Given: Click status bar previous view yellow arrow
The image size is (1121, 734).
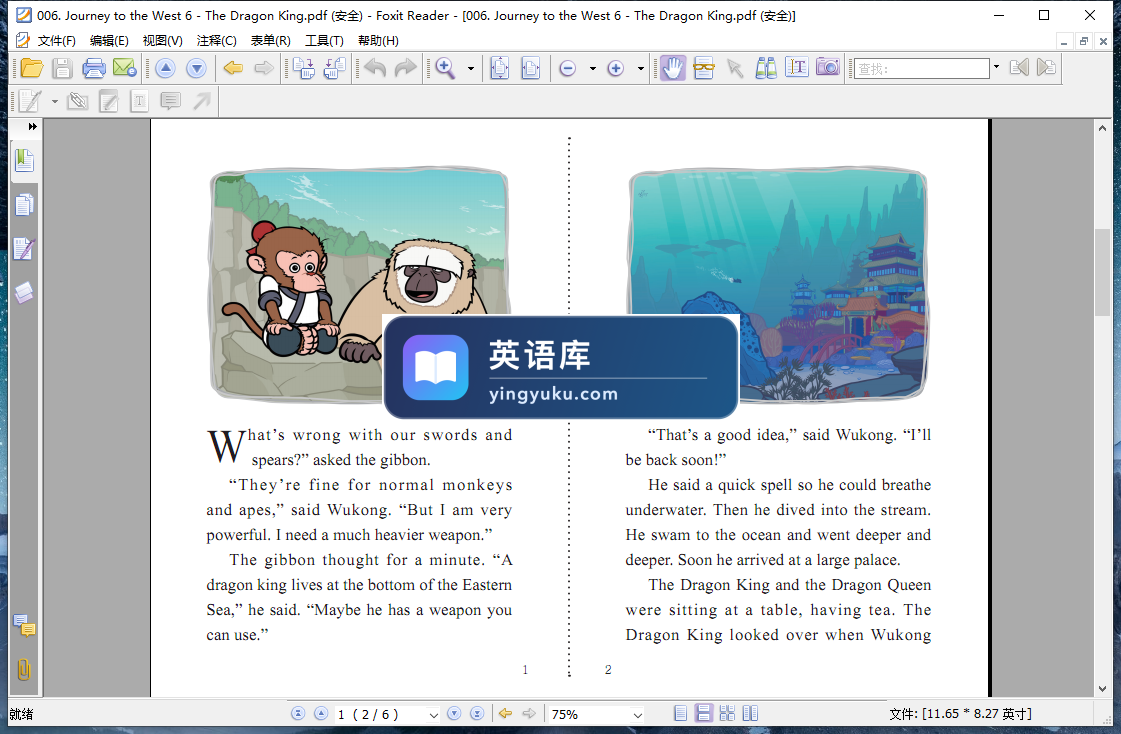Looking at the screenshot, I should coord(505,713).
